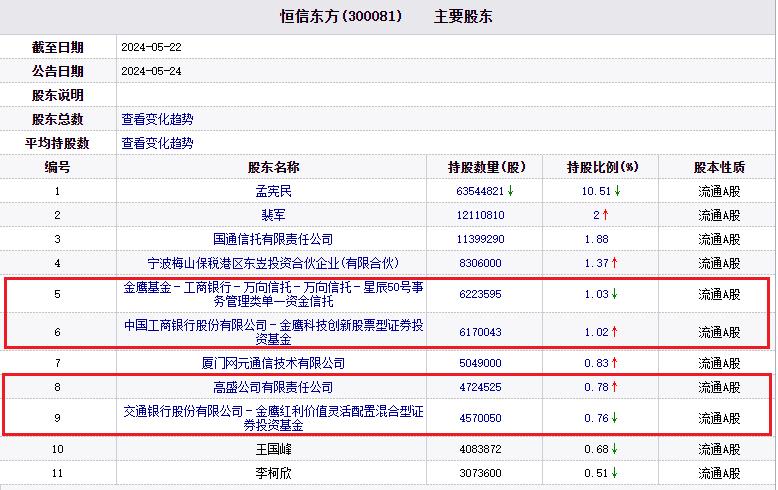Click holding count 3073600

(480, 473)
